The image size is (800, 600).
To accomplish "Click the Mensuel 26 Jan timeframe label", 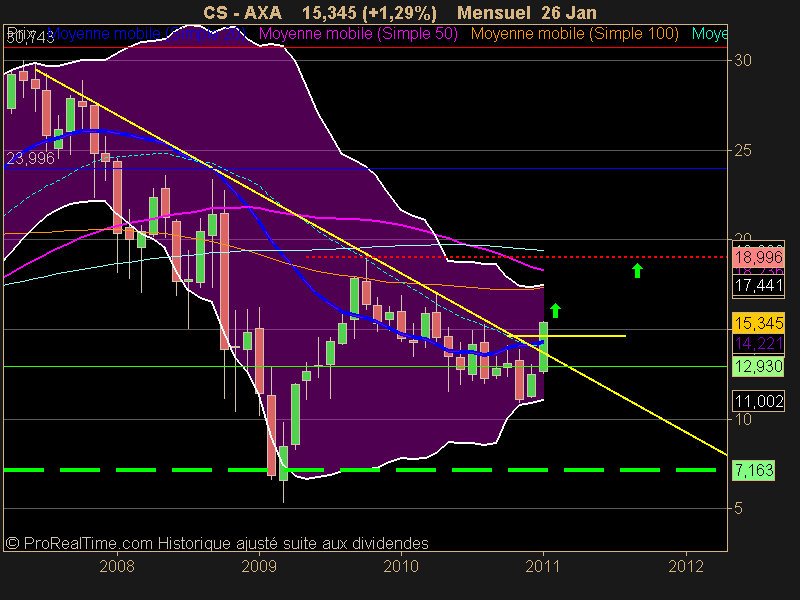I will pos(527,13).
